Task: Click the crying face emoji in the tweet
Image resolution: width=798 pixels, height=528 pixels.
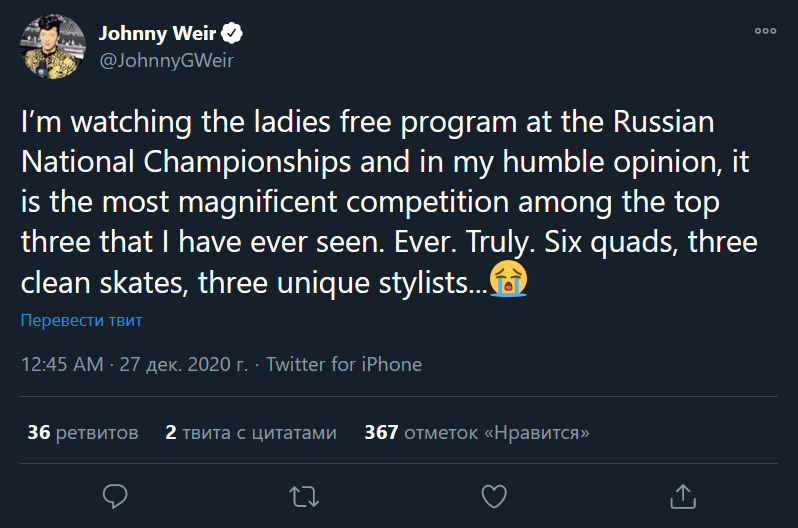Action: tap(508, 282)
